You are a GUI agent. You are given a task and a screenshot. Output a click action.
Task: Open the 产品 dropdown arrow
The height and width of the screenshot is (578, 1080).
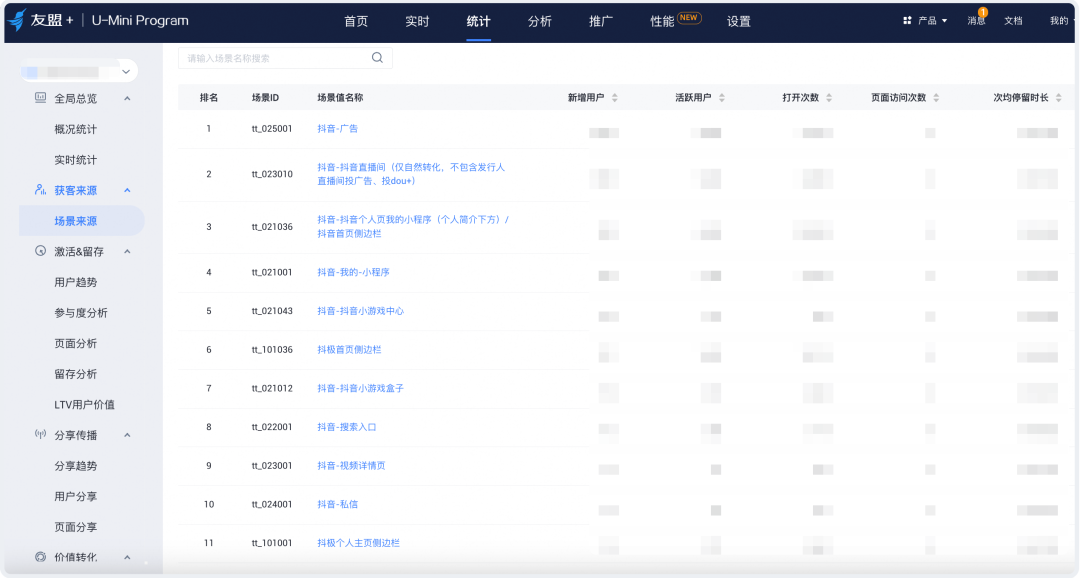[x=944, y=21]
